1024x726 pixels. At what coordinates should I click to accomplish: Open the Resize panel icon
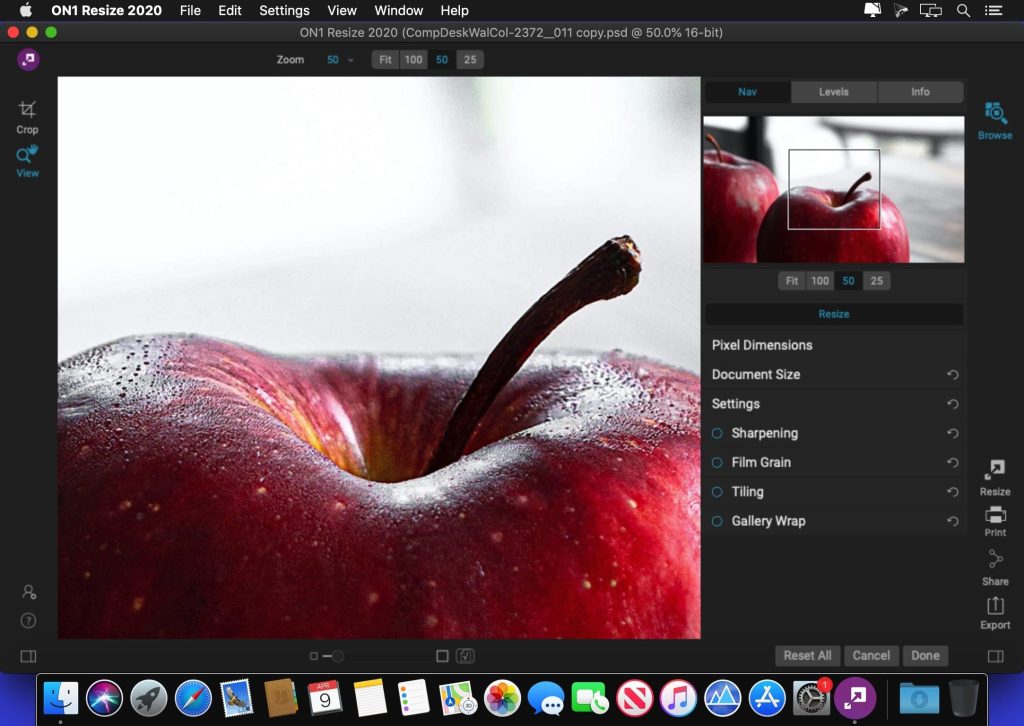(x=994, y=475)
